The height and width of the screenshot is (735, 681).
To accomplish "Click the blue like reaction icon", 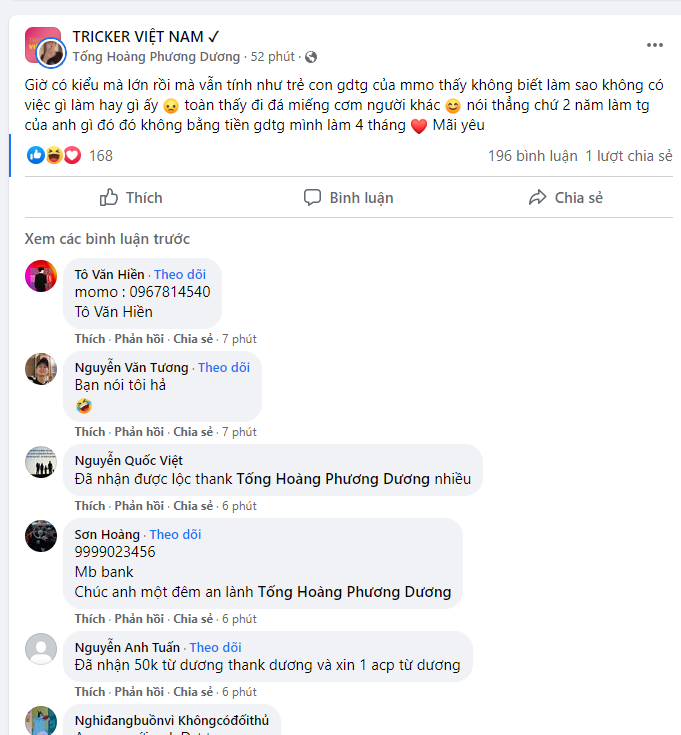I will (36, 155).
